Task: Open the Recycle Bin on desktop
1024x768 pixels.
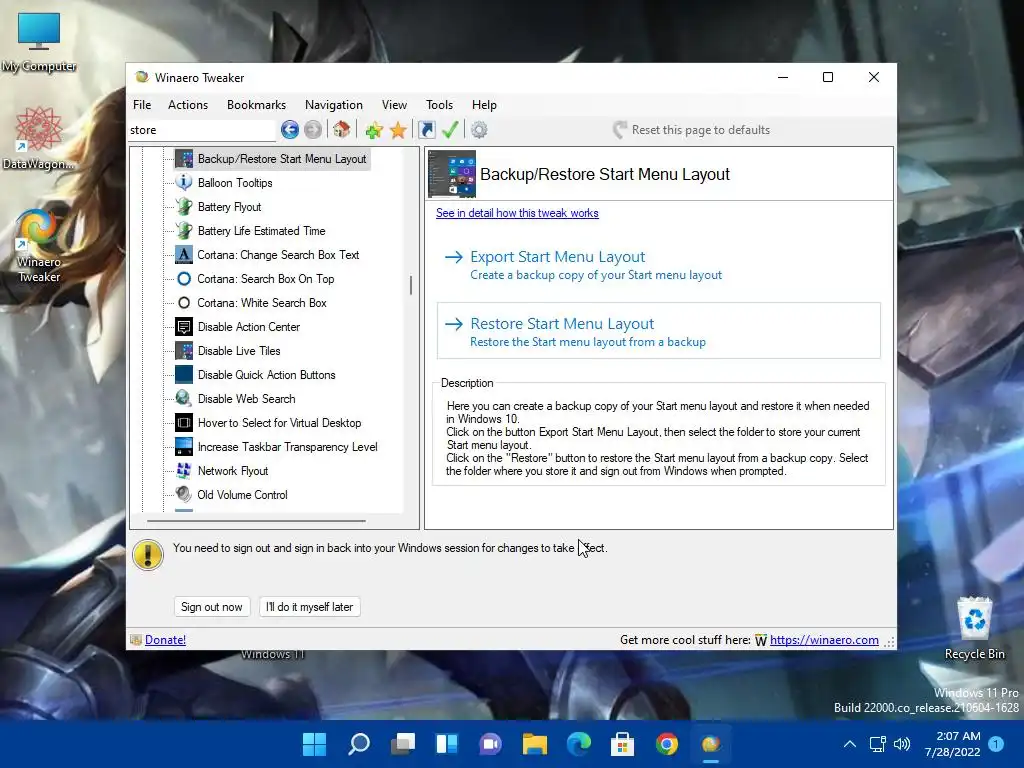Action: point(974,628)
